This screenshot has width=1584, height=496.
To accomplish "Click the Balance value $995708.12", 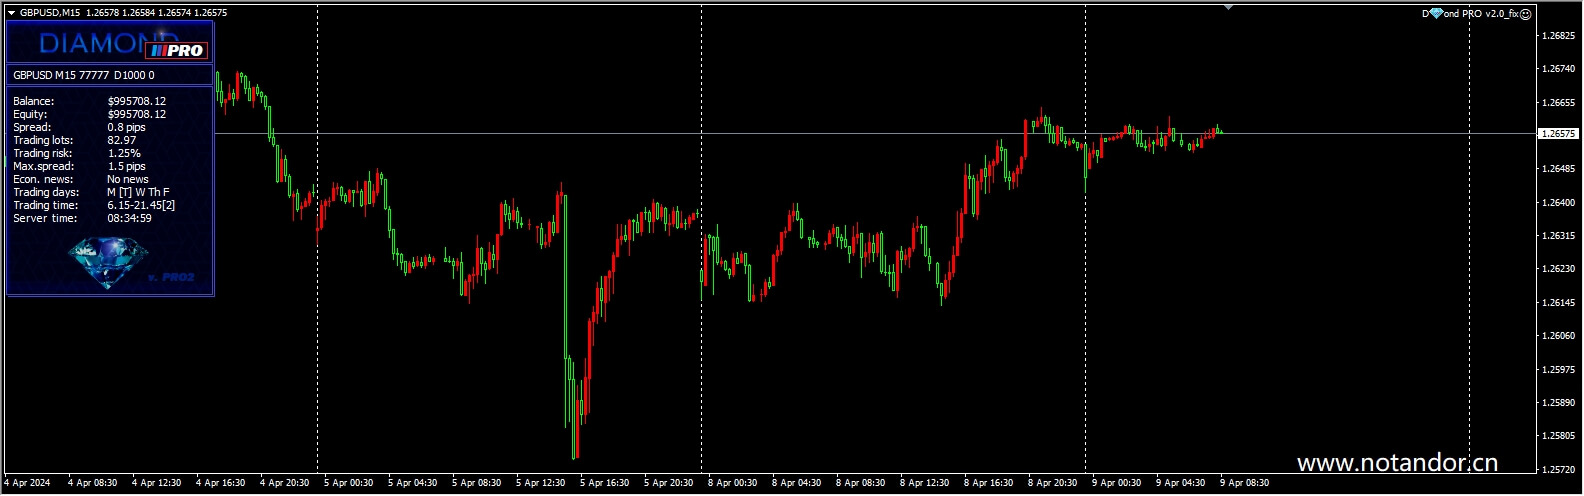I will pos(137,101).
